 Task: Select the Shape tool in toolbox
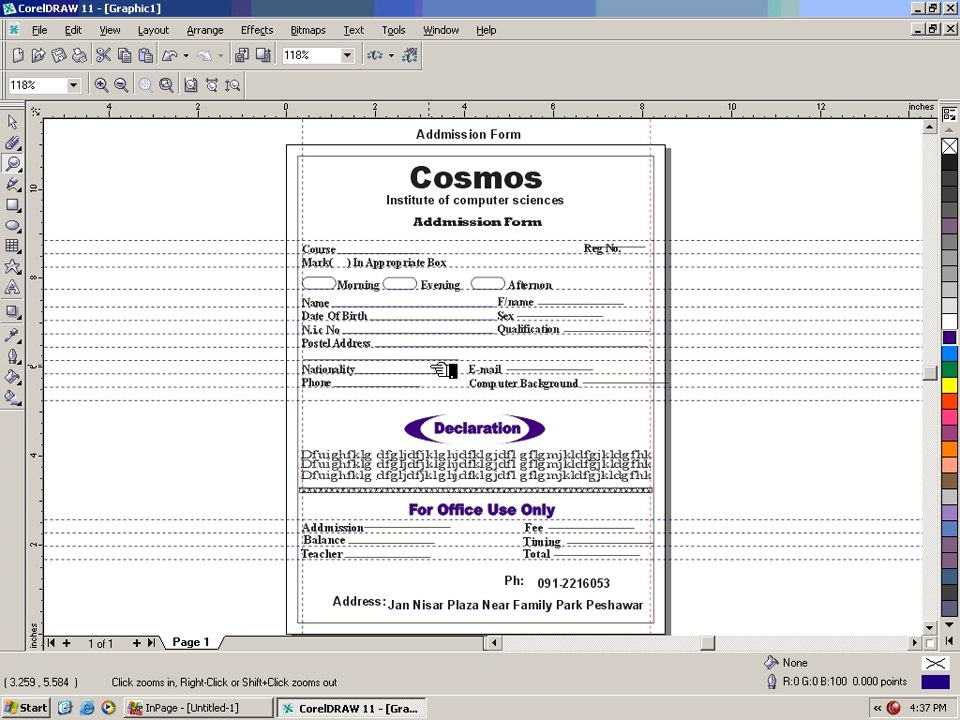tap(12, 143)
